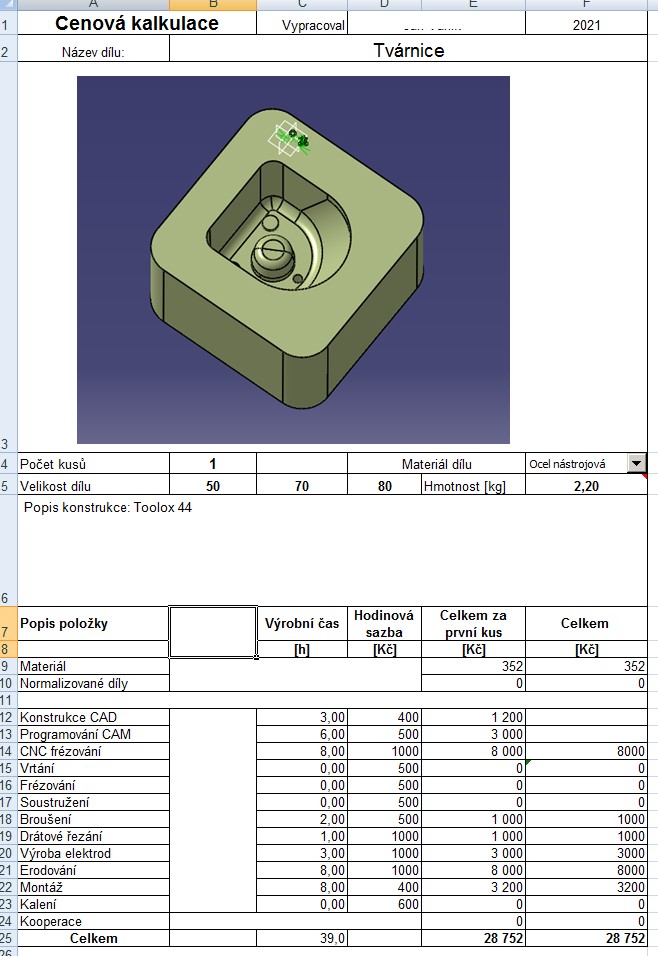
Task: Click the row 25 header
Action: click(x=8, y=938)
